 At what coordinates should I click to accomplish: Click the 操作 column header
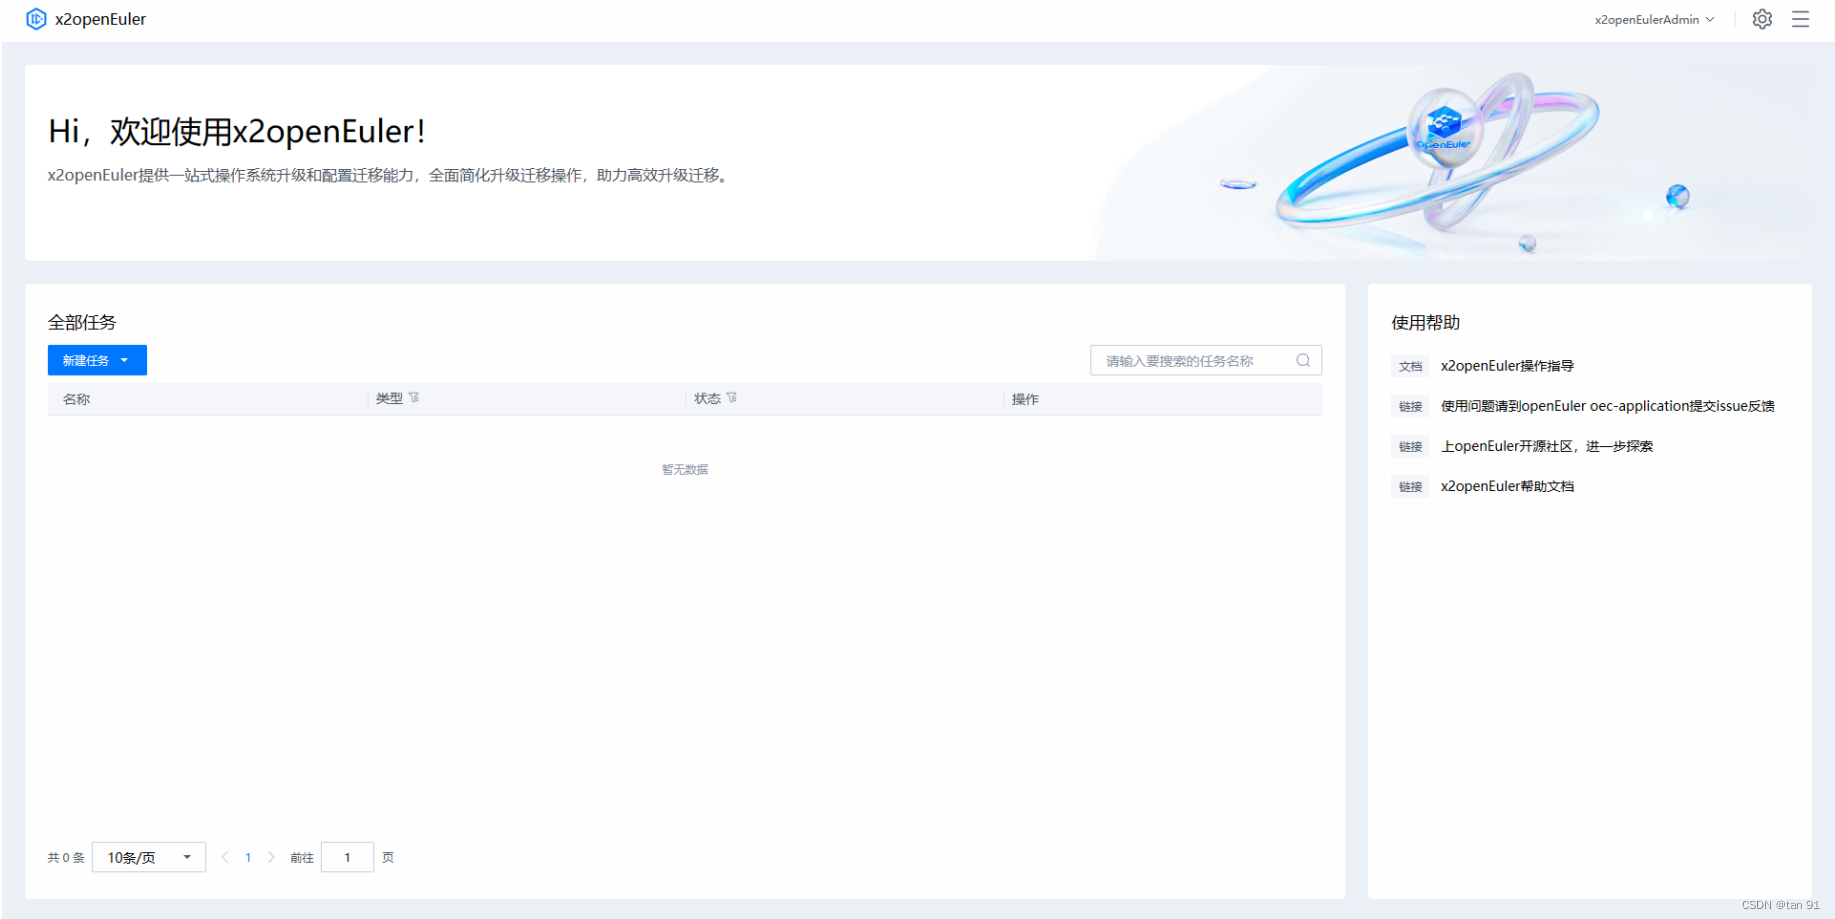pyautogui.click(x=1025, y=399)
